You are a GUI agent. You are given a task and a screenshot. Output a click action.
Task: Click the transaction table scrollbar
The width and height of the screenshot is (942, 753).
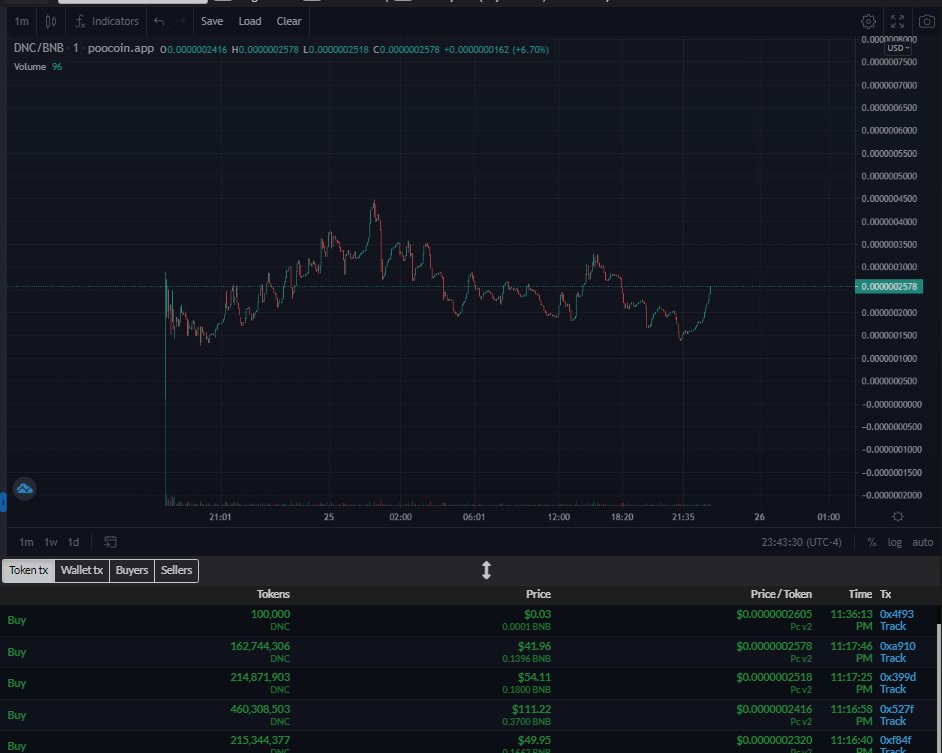pos(939,688)
